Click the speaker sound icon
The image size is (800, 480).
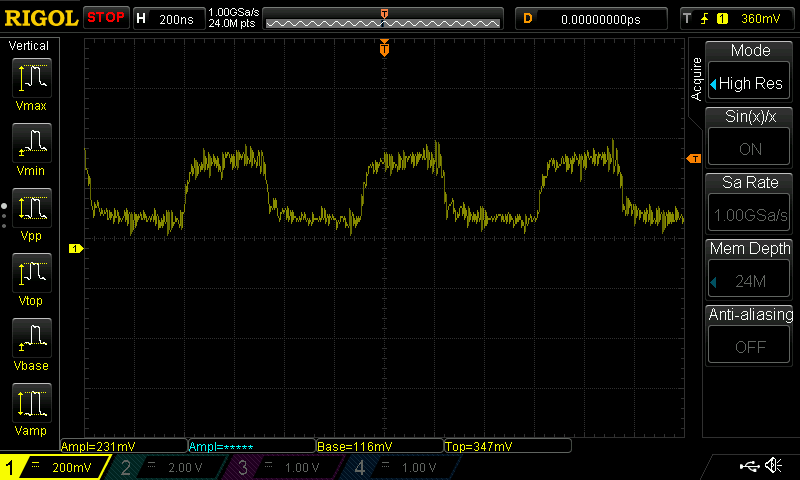click(773, 465)
